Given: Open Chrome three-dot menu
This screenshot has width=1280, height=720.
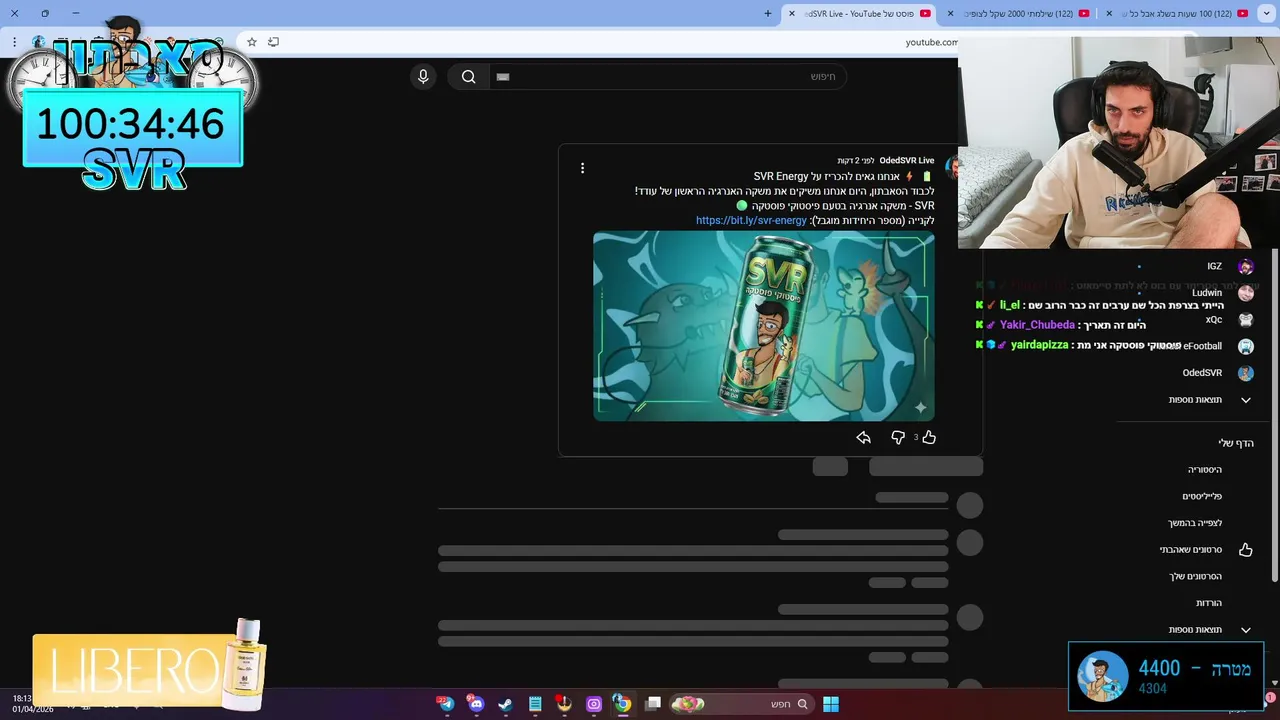Looking at the screenshot, I should [x=15, y=42].
